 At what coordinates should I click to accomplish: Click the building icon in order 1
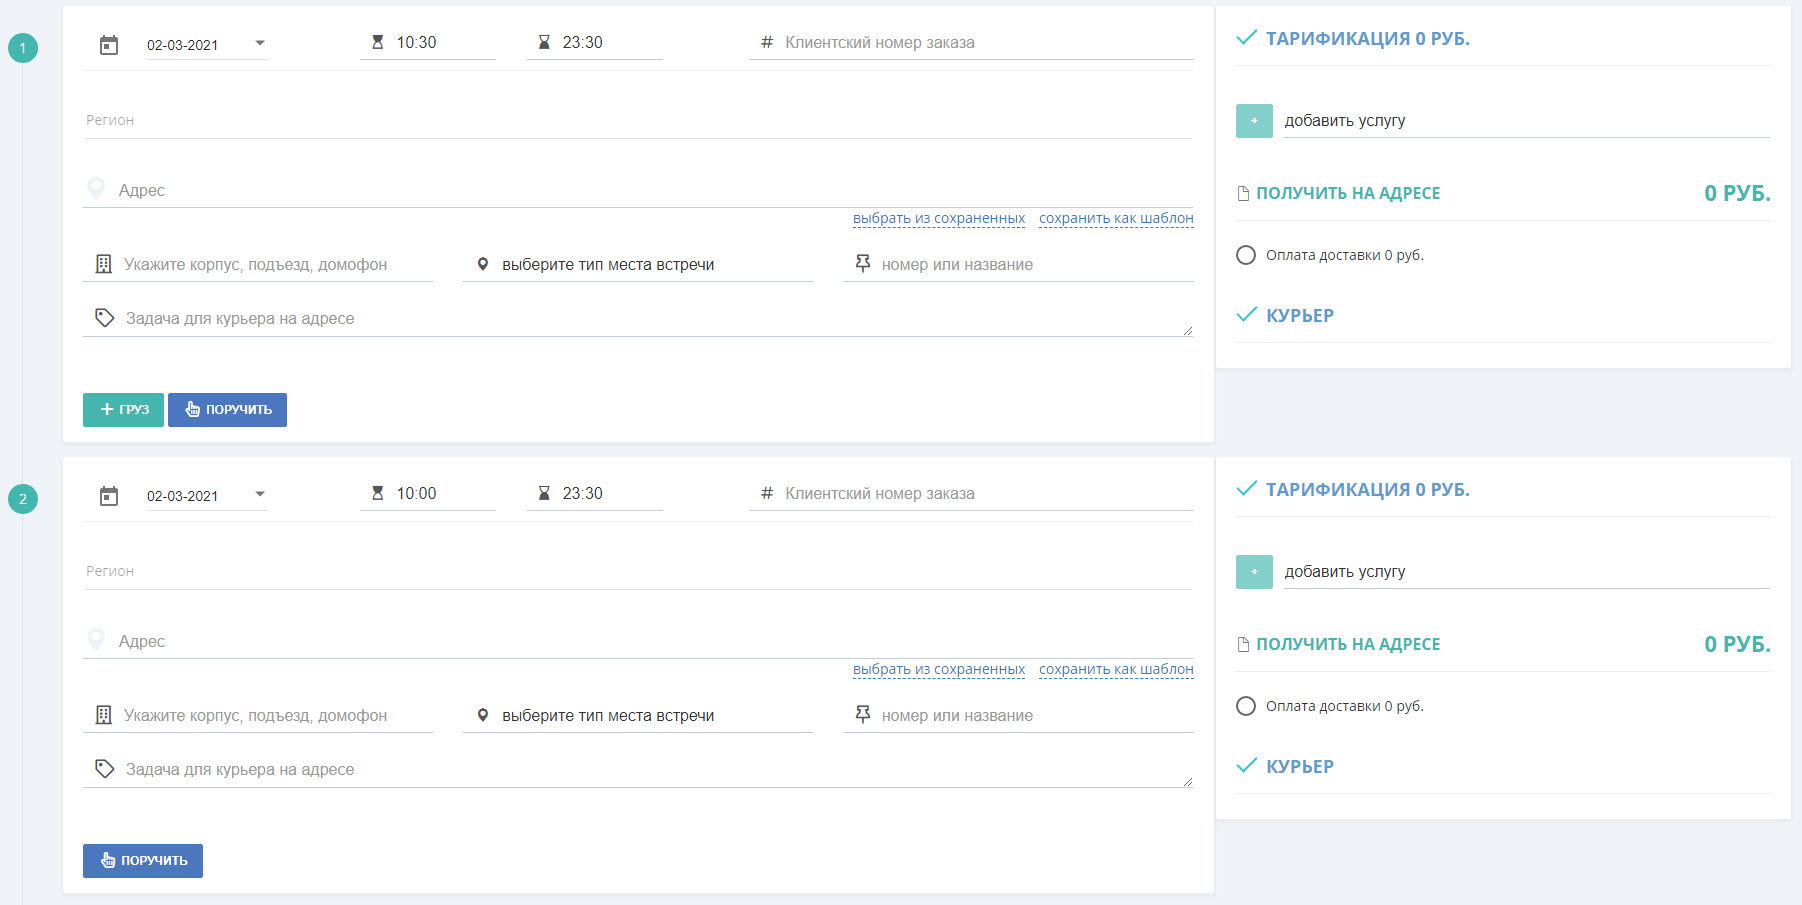click(103, 264)
